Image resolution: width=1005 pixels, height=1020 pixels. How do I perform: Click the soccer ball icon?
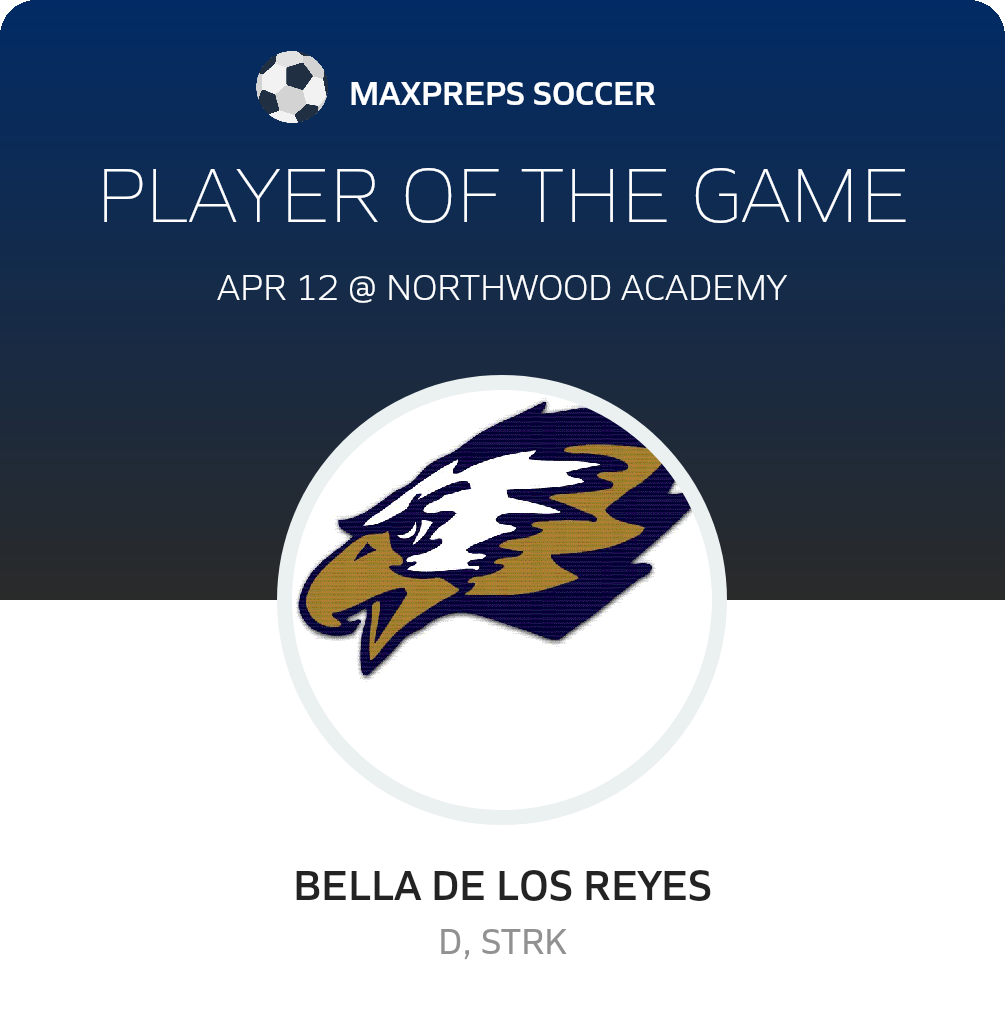291,87
